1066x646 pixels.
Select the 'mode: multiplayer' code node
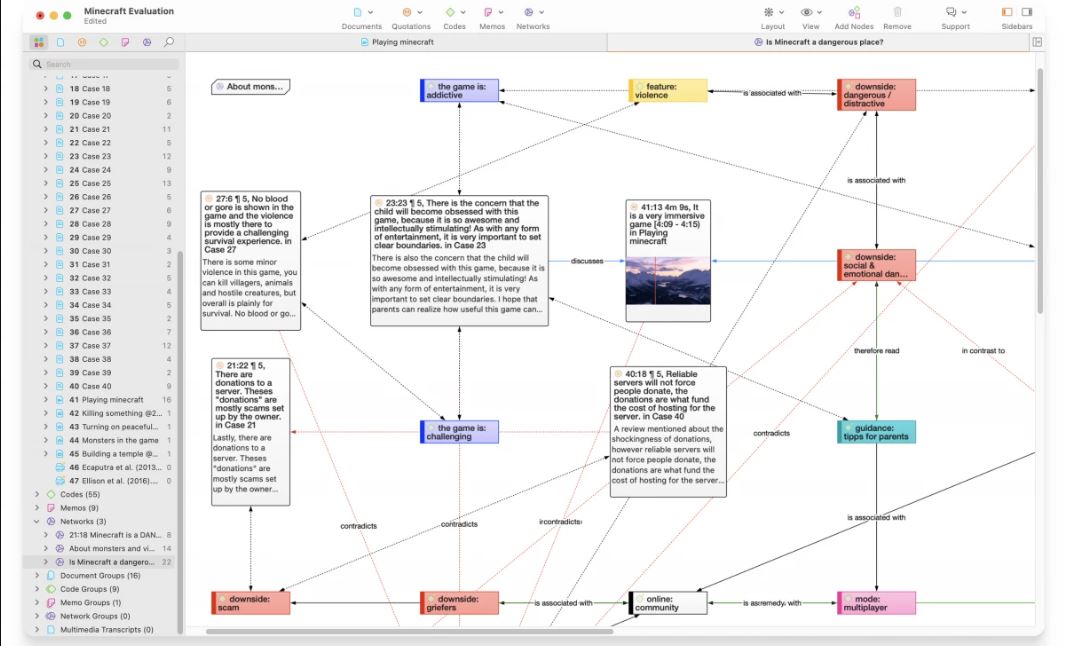pyautogui.click(x=876, y=603)
